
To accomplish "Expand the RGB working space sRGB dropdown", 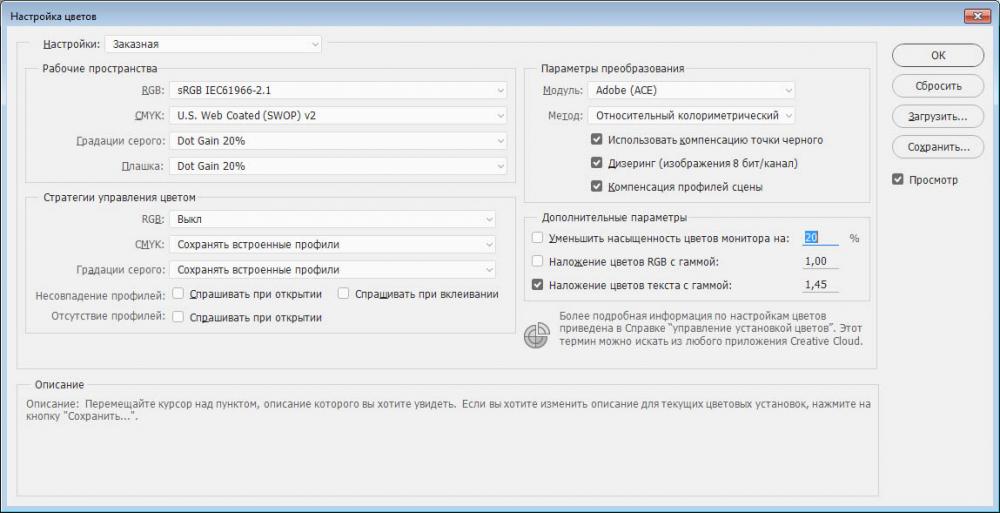I will pos(338,90).
